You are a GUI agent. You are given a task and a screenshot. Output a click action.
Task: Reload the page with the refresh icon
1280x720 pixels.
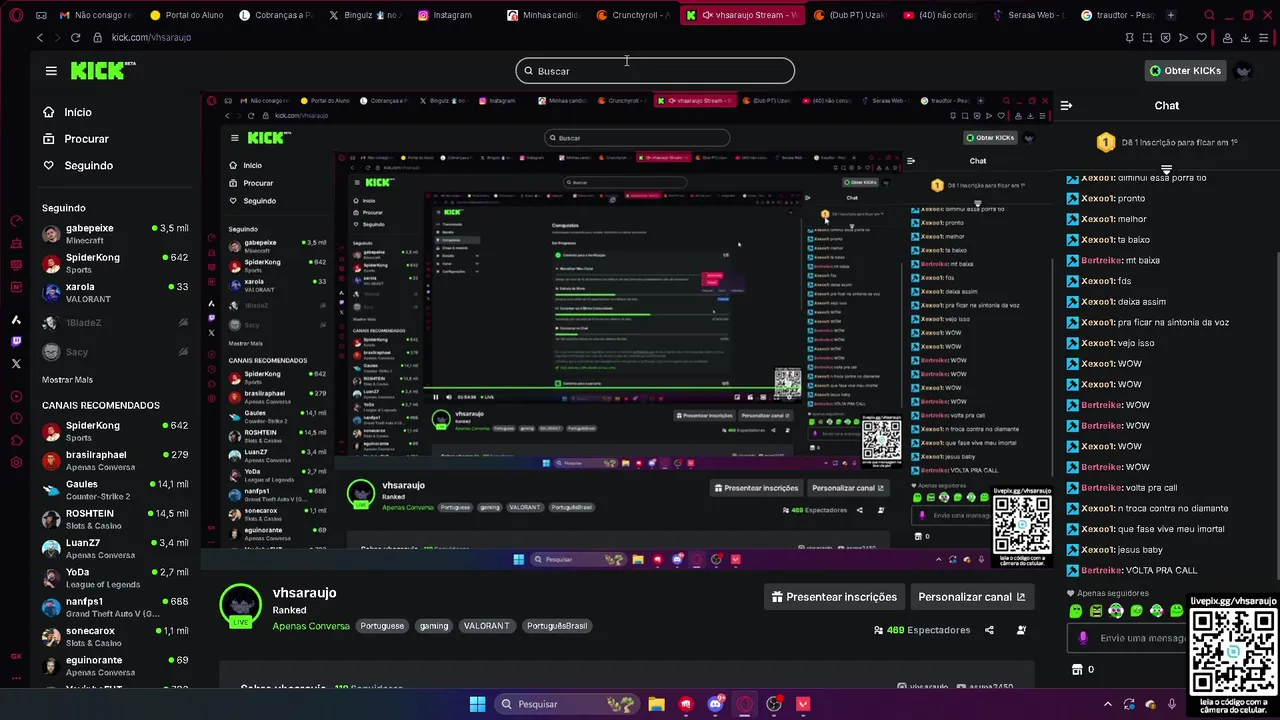[x=75, y=37]
